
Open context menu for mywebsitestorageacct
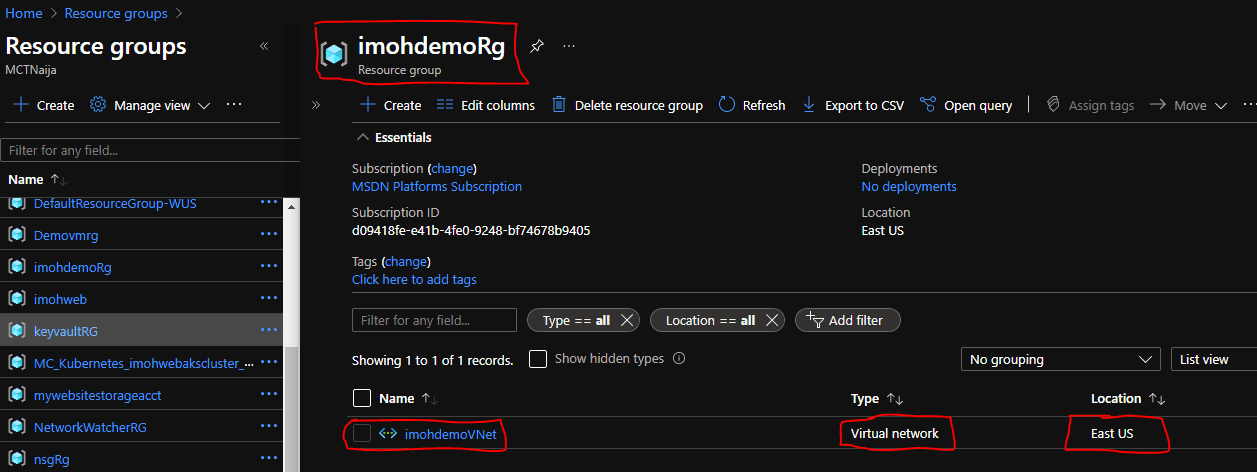[x=269, y=394]
